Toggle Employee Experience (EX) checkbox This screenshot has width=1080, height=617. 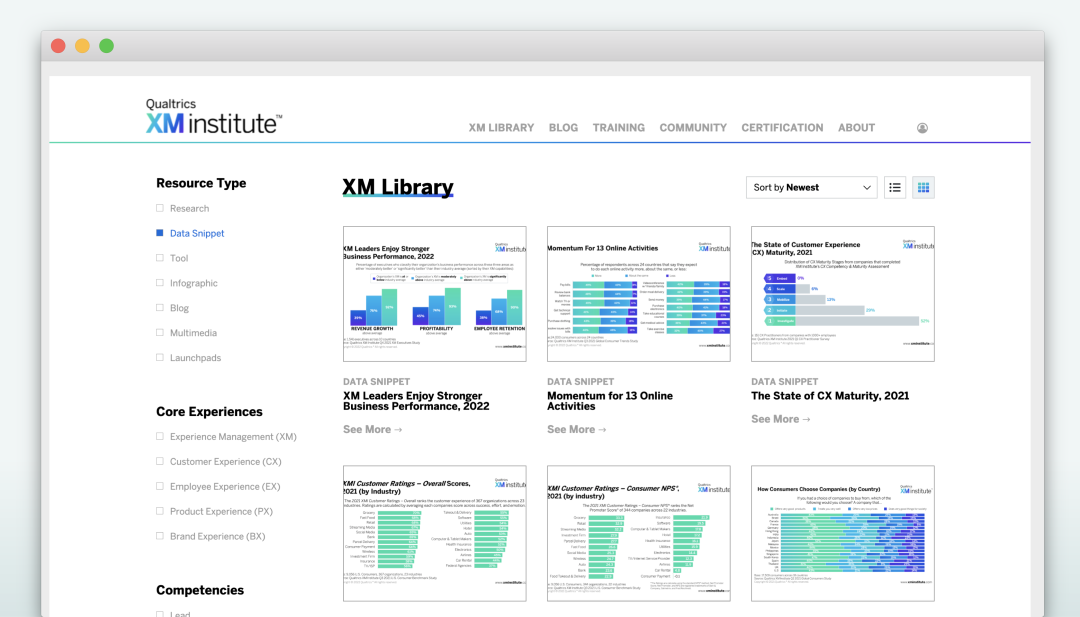click(160, 486)
